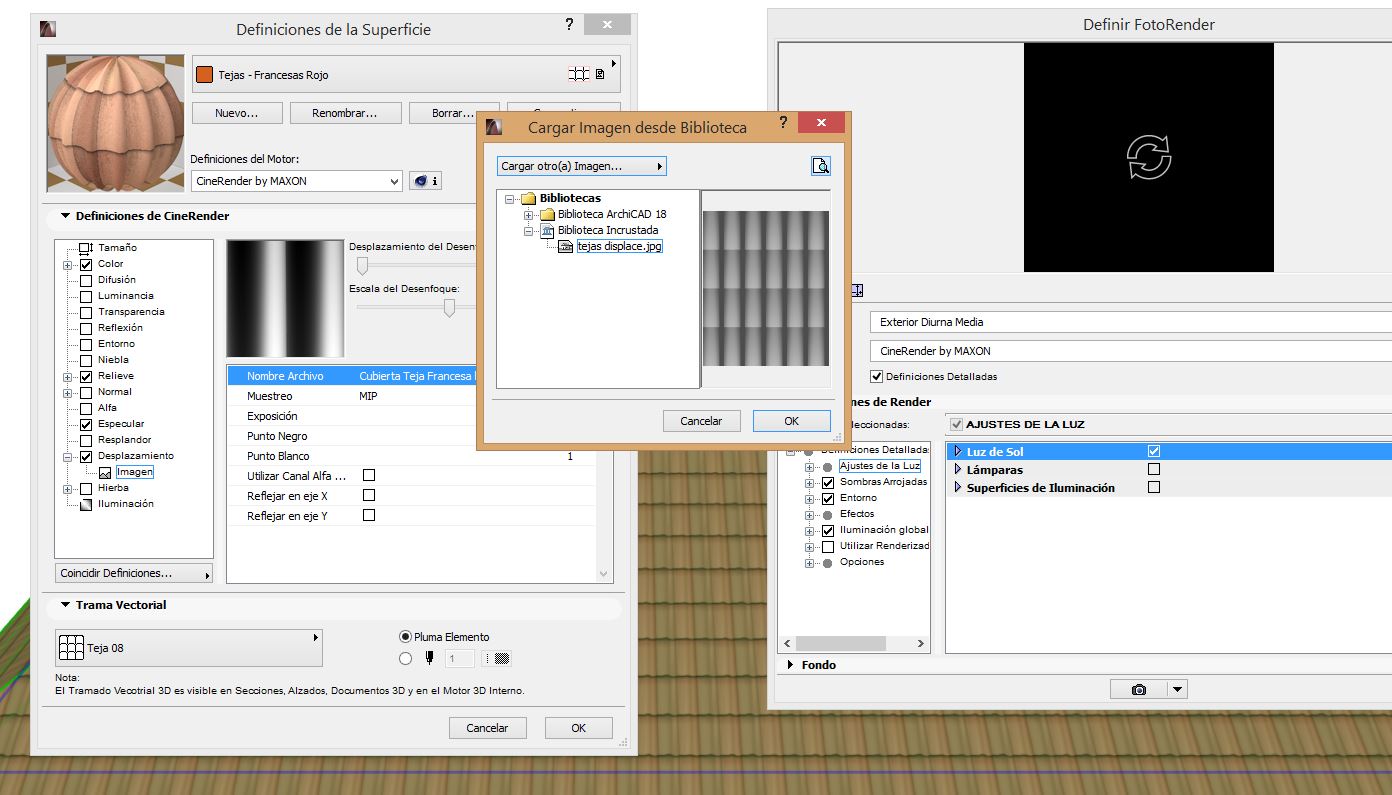Click the Renombrar button

pos(345,113)
